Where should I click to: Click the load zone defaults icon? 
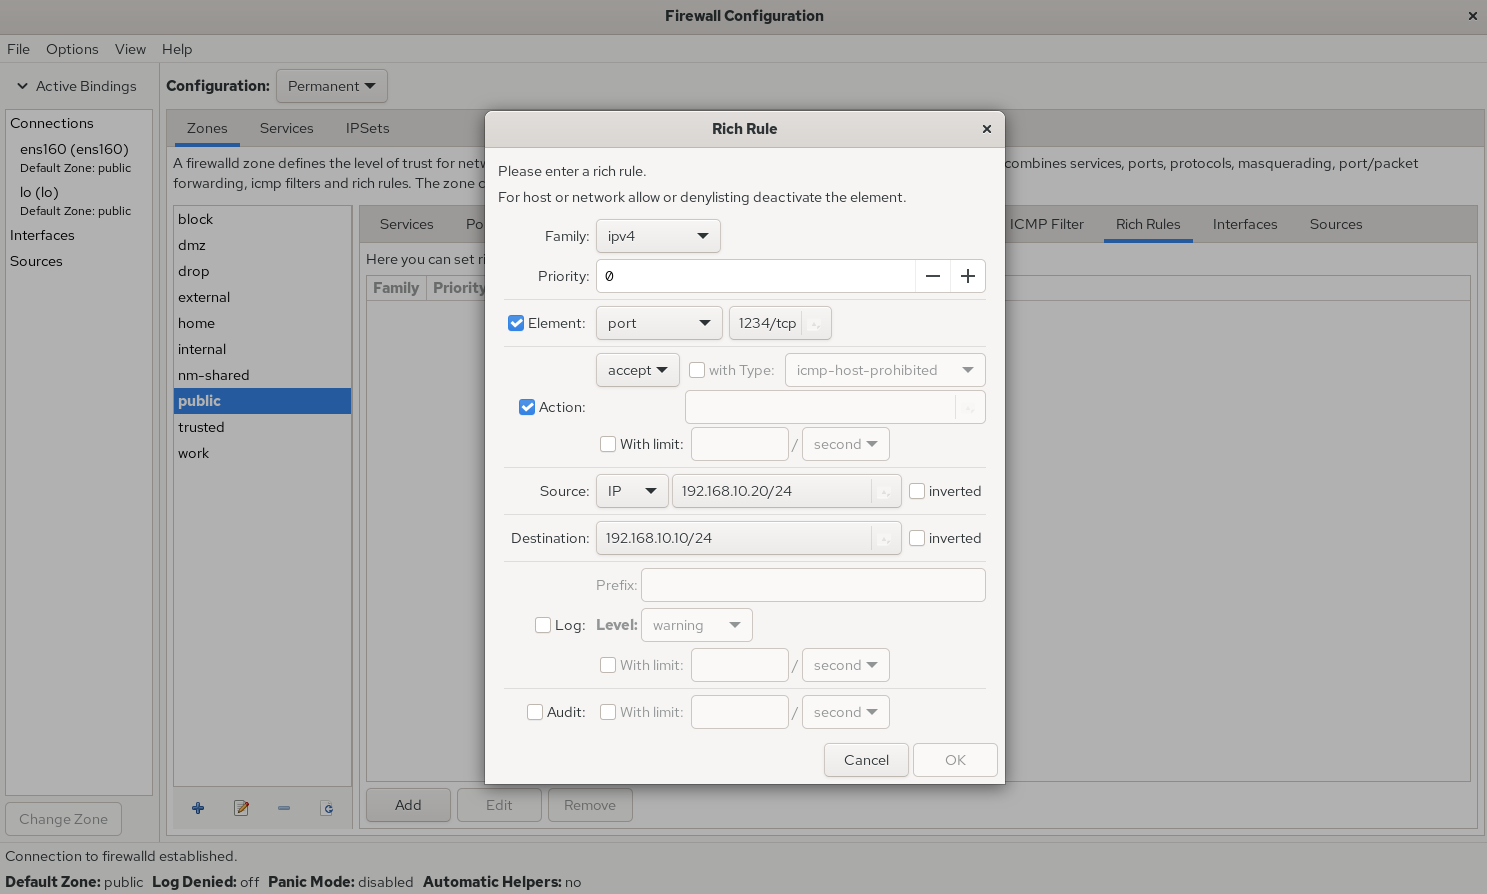[327, 808]
